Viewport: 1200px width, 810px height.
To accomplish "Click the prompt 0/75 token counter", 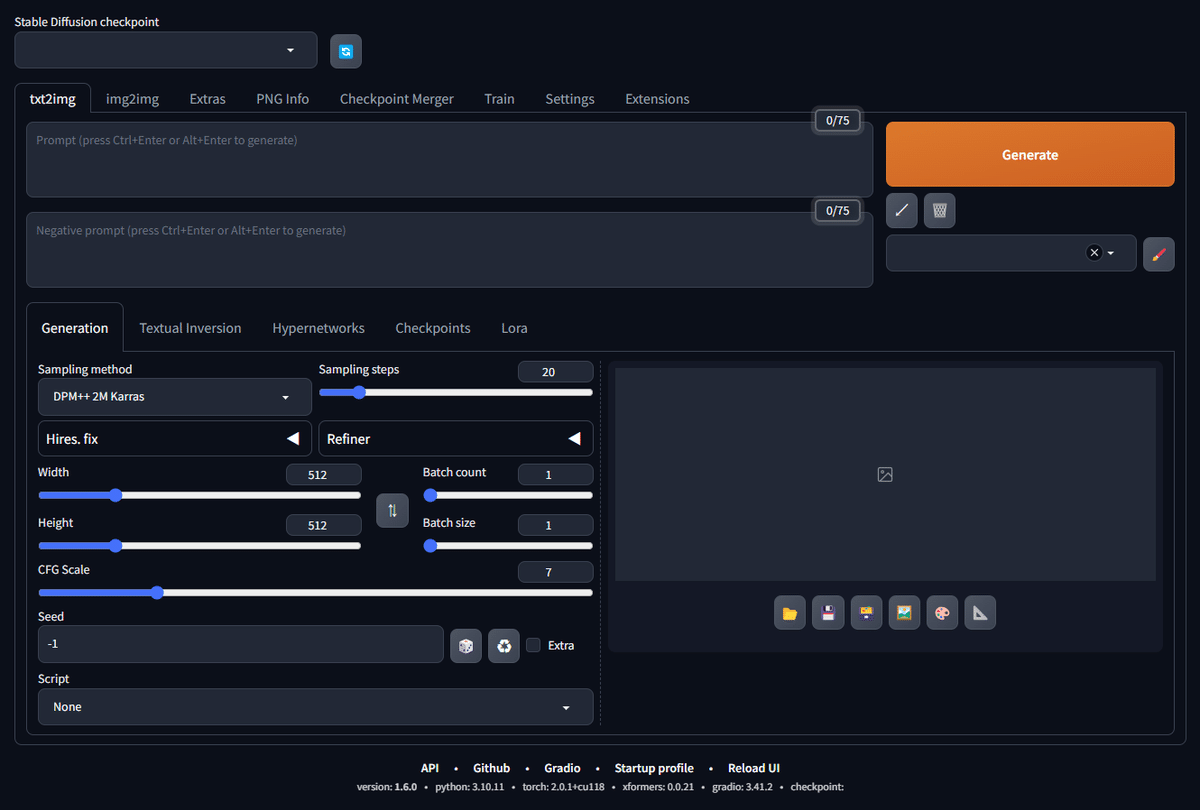I will [837, 121].
